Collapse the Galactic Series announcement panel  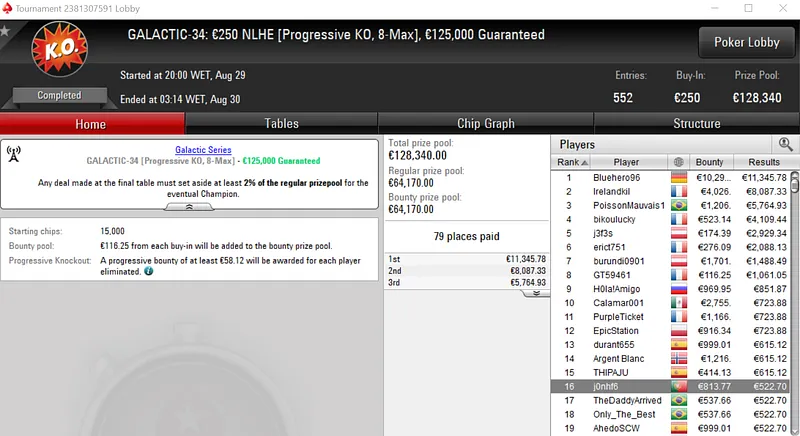click(x=190, y=206)
